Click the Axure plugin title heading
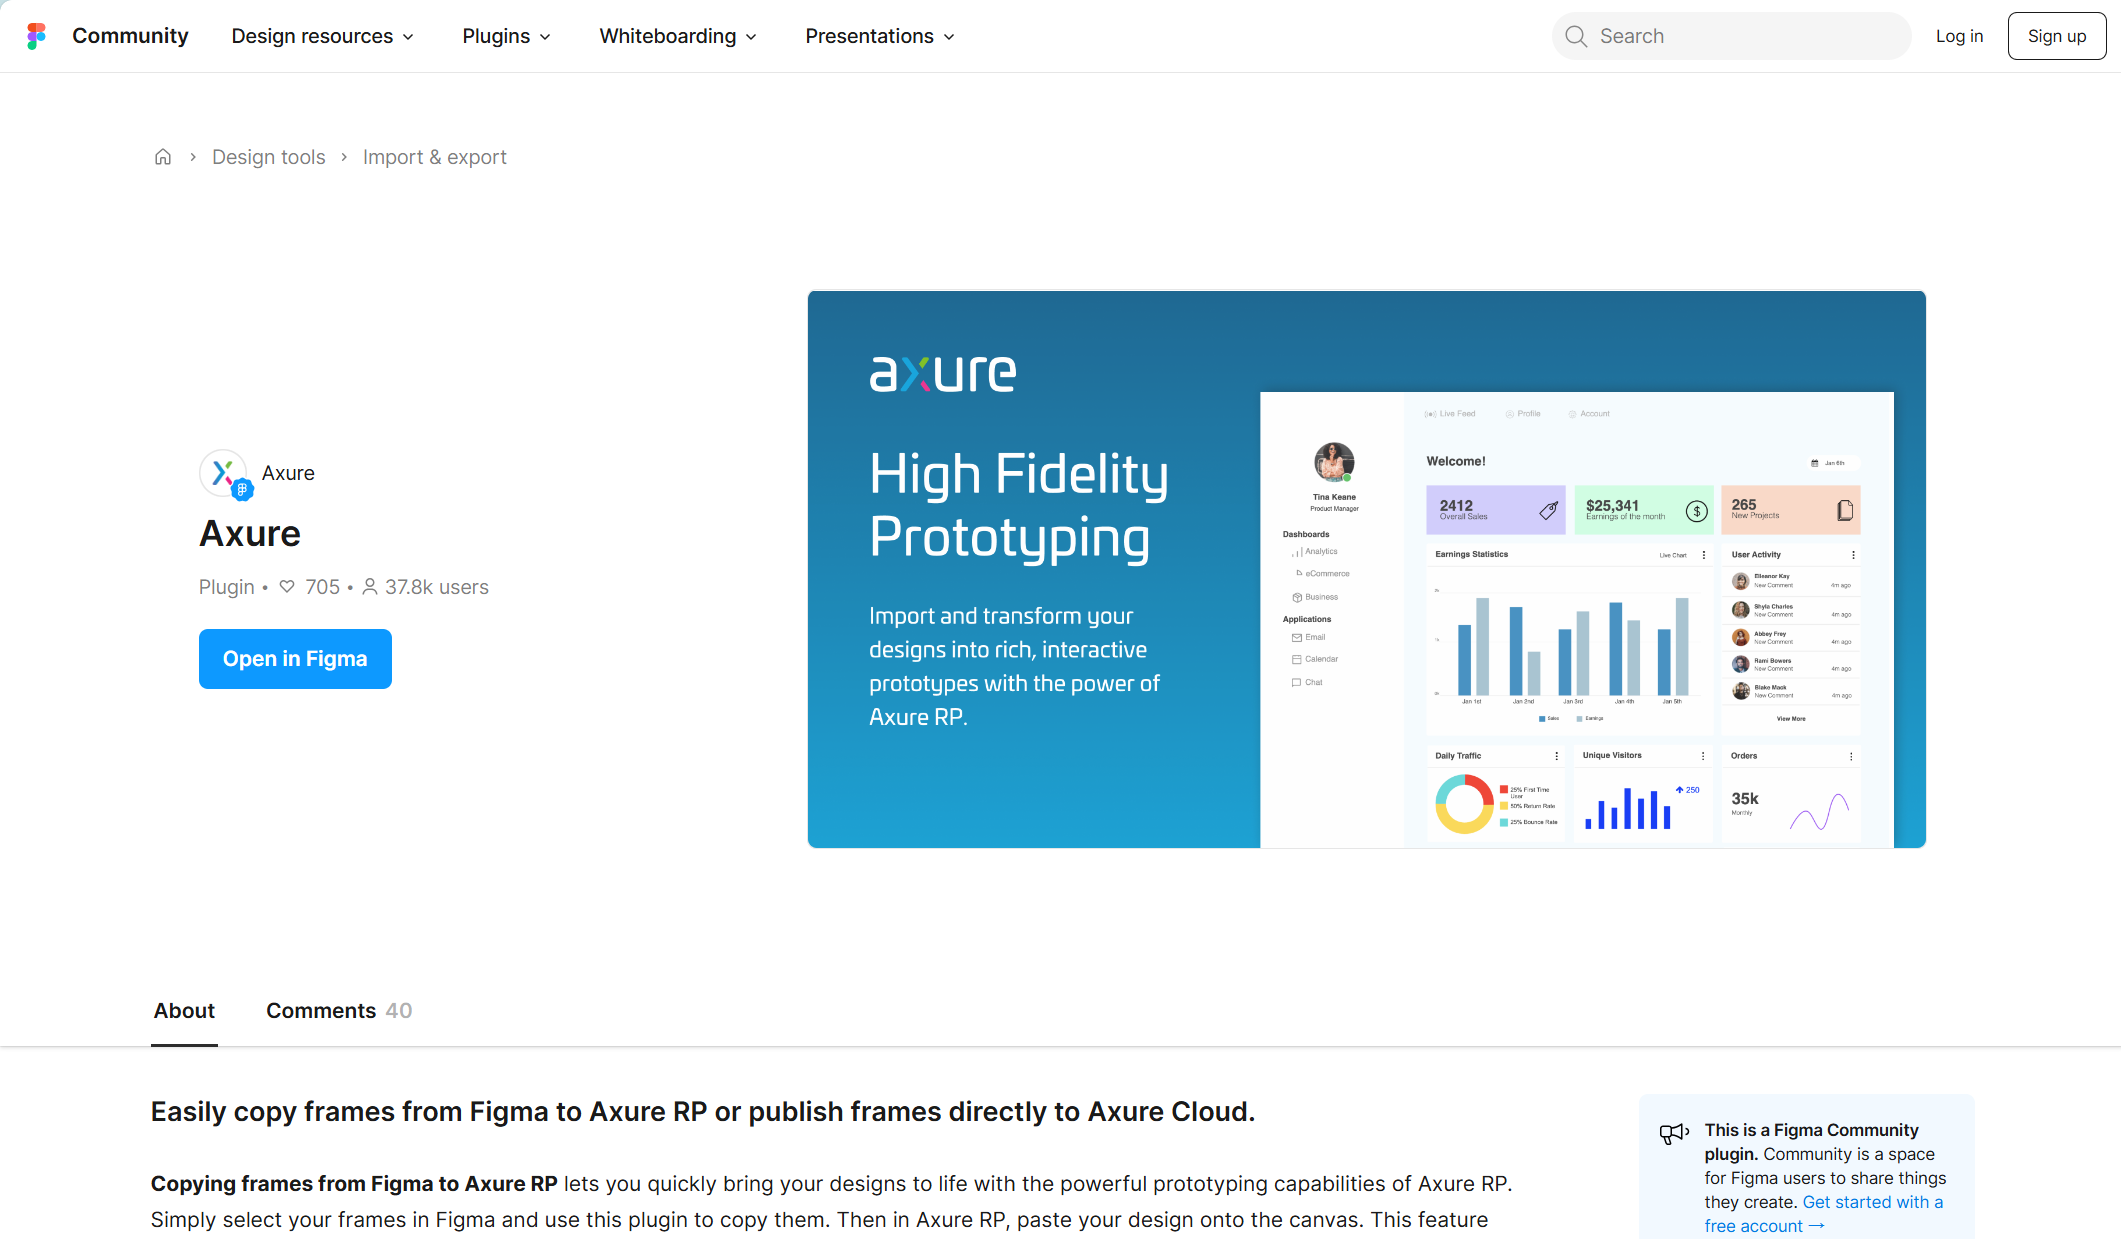Image resolution: width=2121 pixels, height=1239 pixels. pyautogui.click(x=250, y=534)
